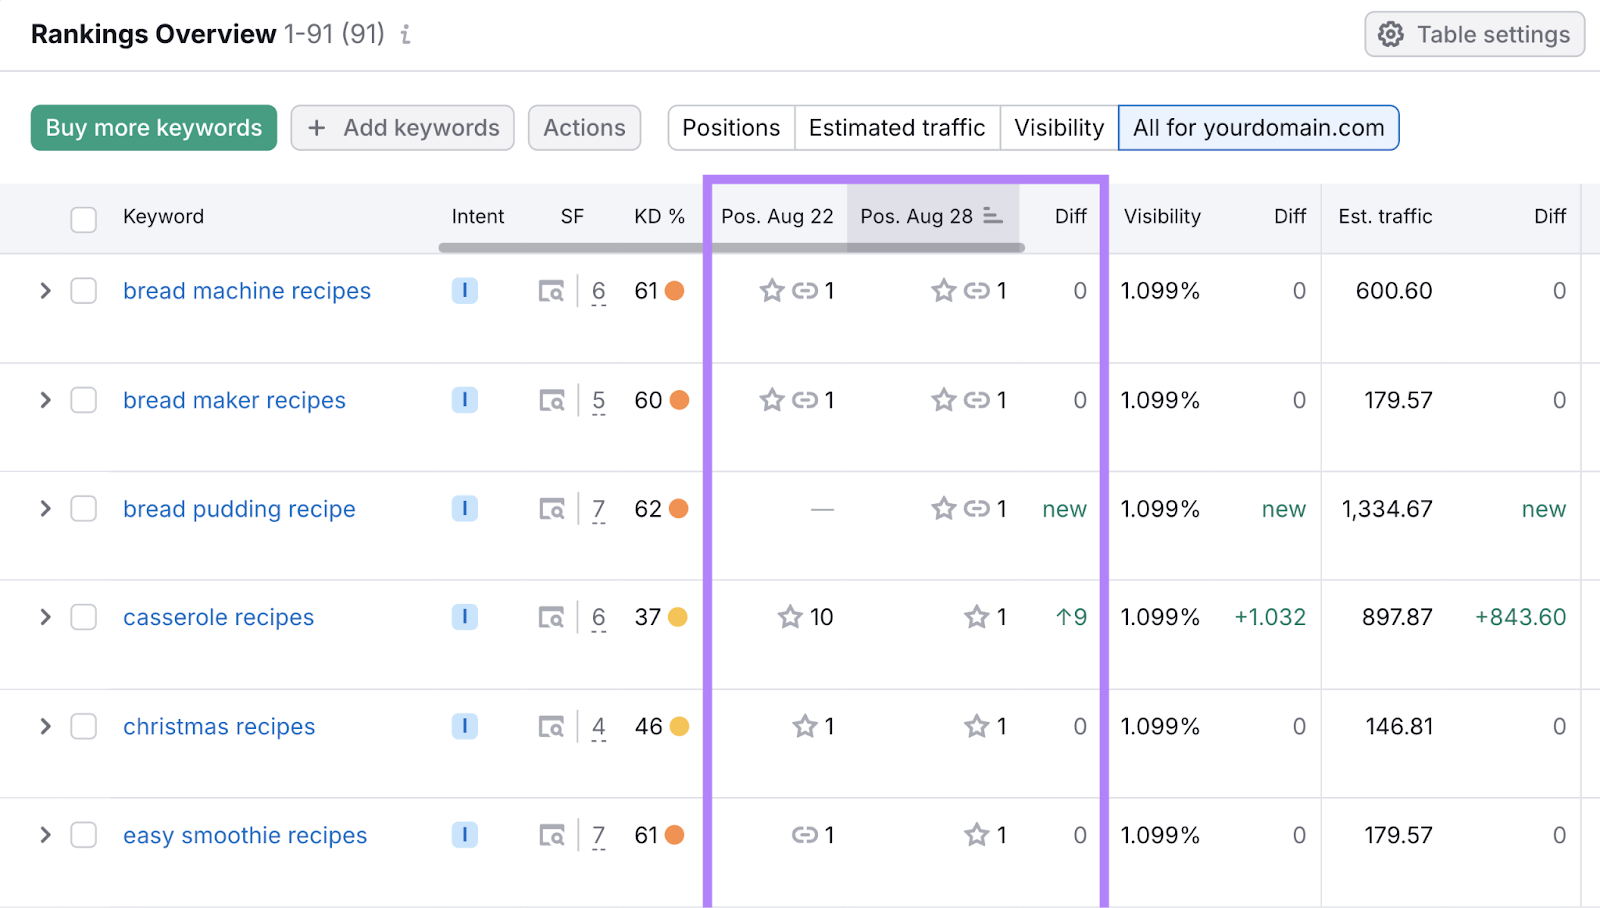Open Table settings via the gear icon
The image size is (1600, 908).
pos(1390,33)
